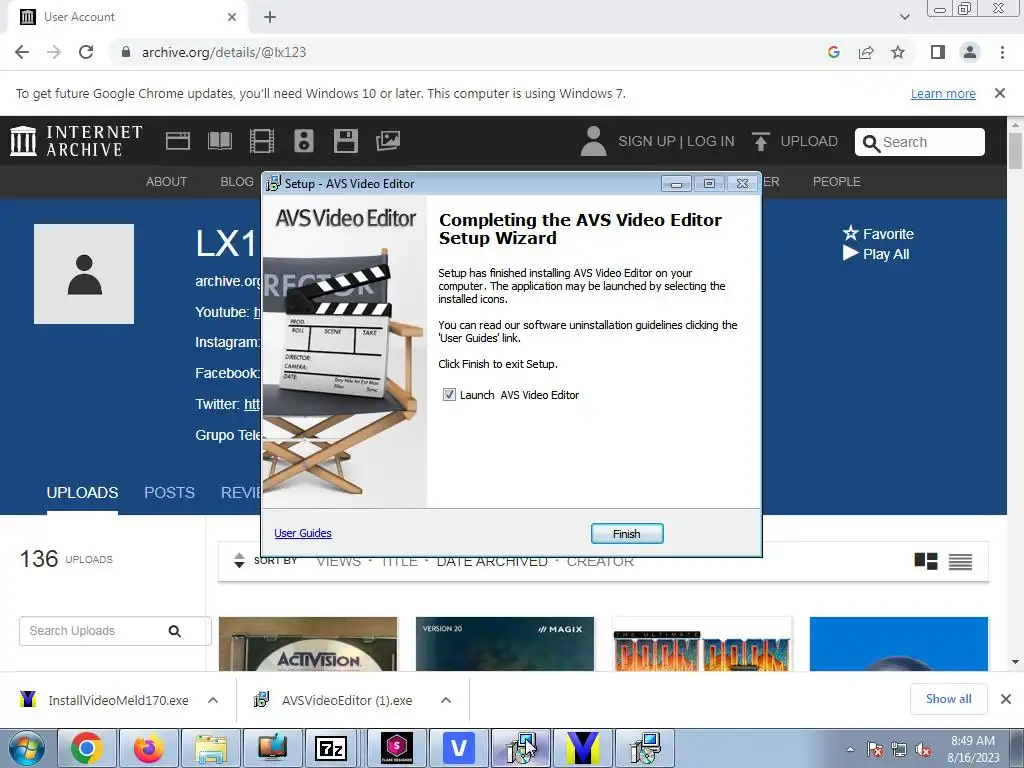This screenshot has height=768, width=1024.
Task: Open a new Chrome tab
Action: [x=270, y=17]
